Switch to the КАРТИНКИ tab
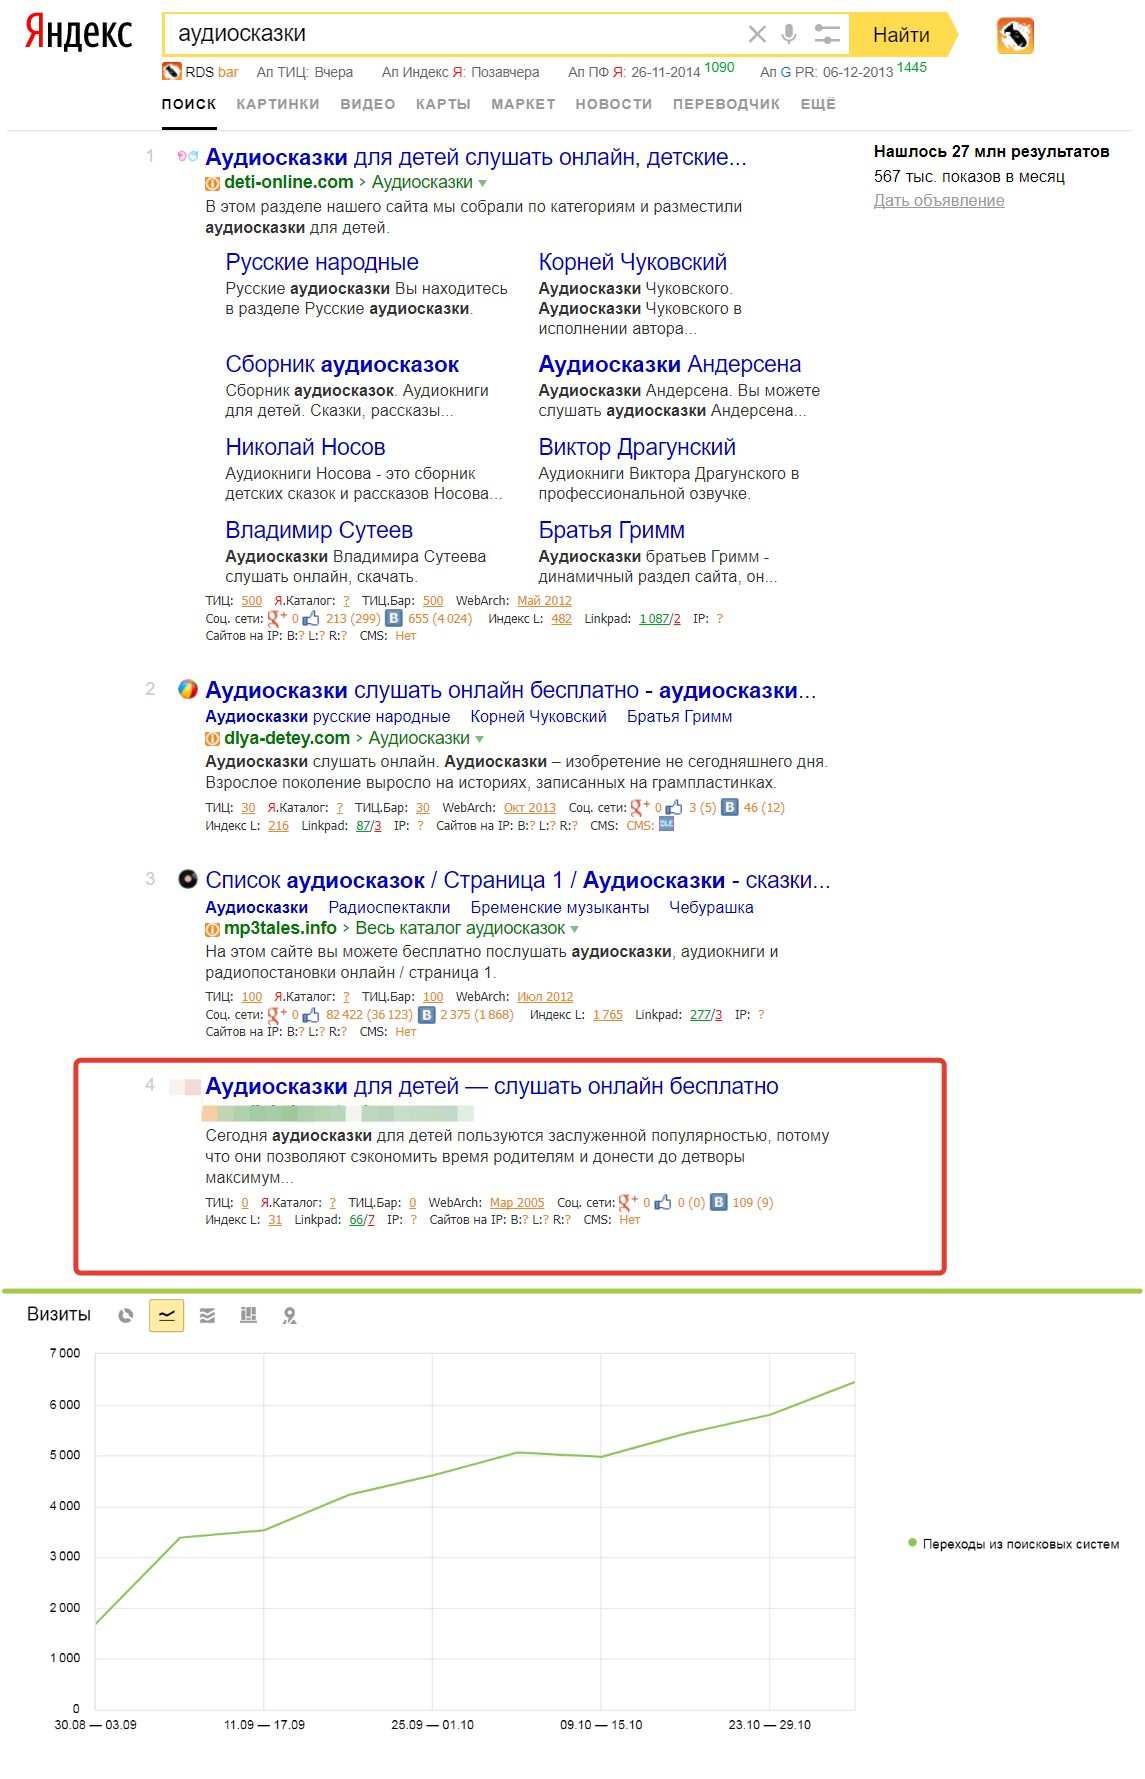Image resolution: width=1145 pixels, height=1779 pixels. [278, 104]
